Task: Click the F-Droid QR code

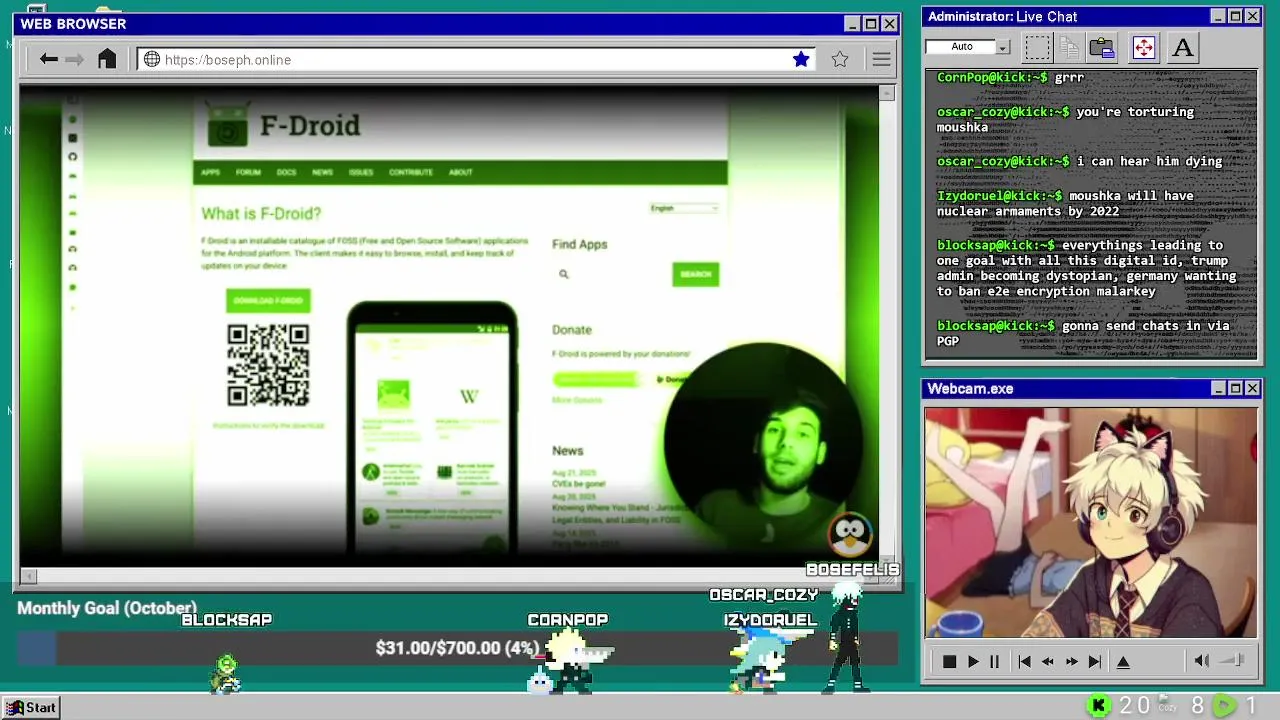Action: coord(268,365)
